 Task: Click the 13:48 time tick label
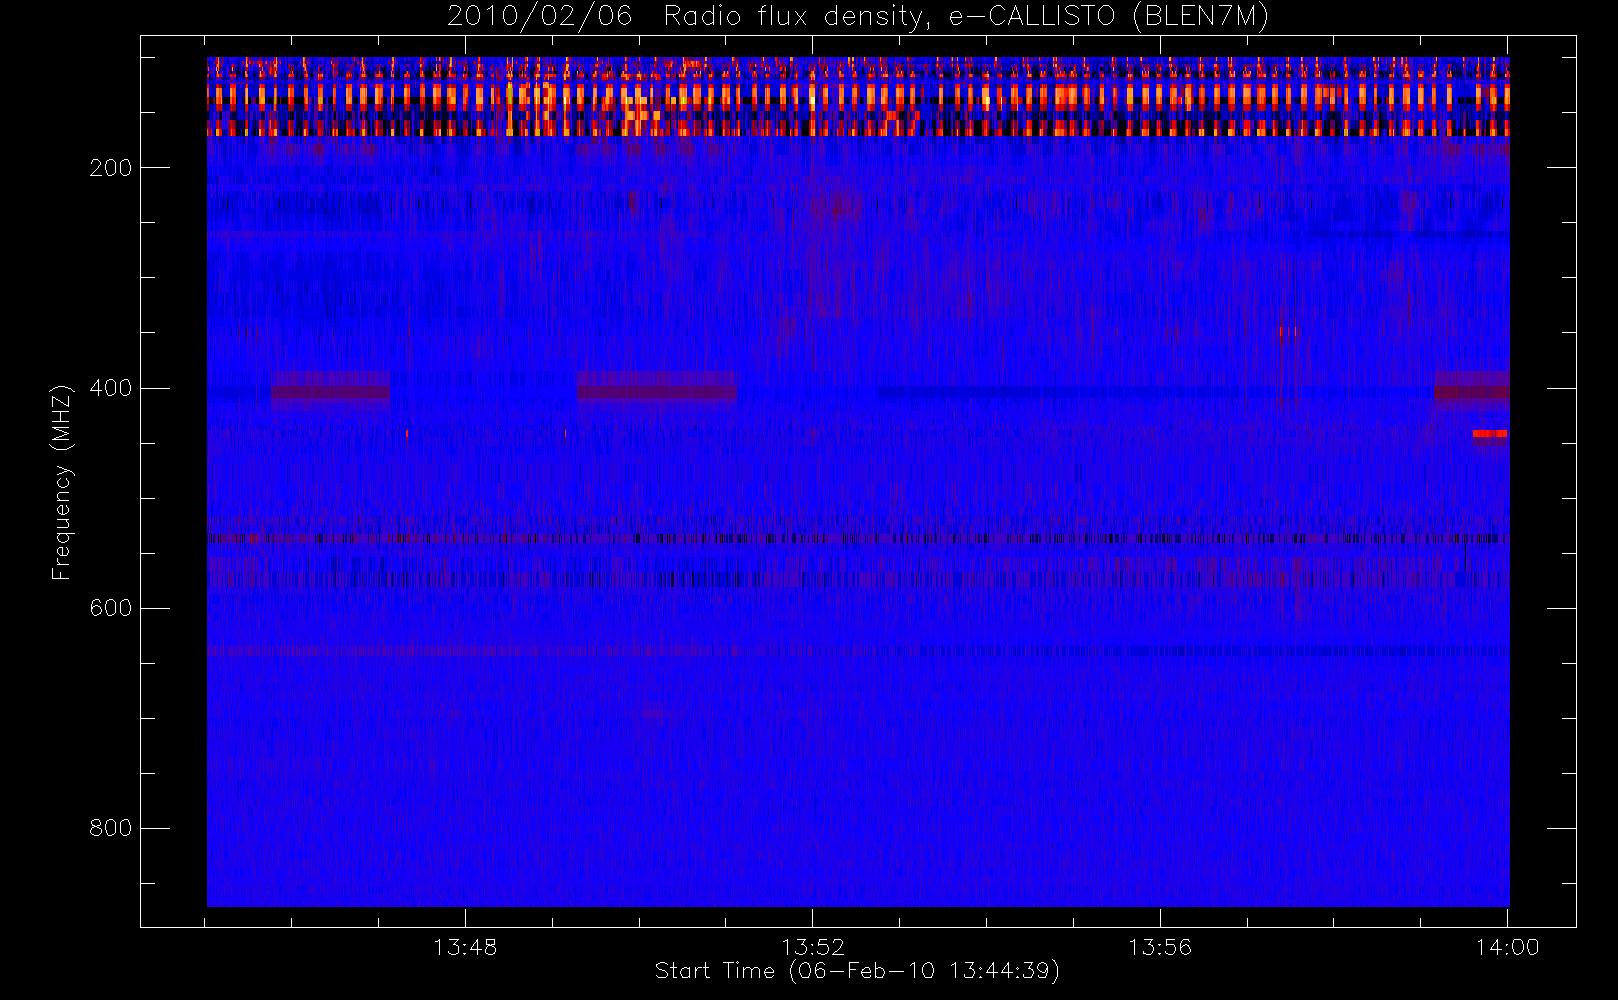pos(465,947)
